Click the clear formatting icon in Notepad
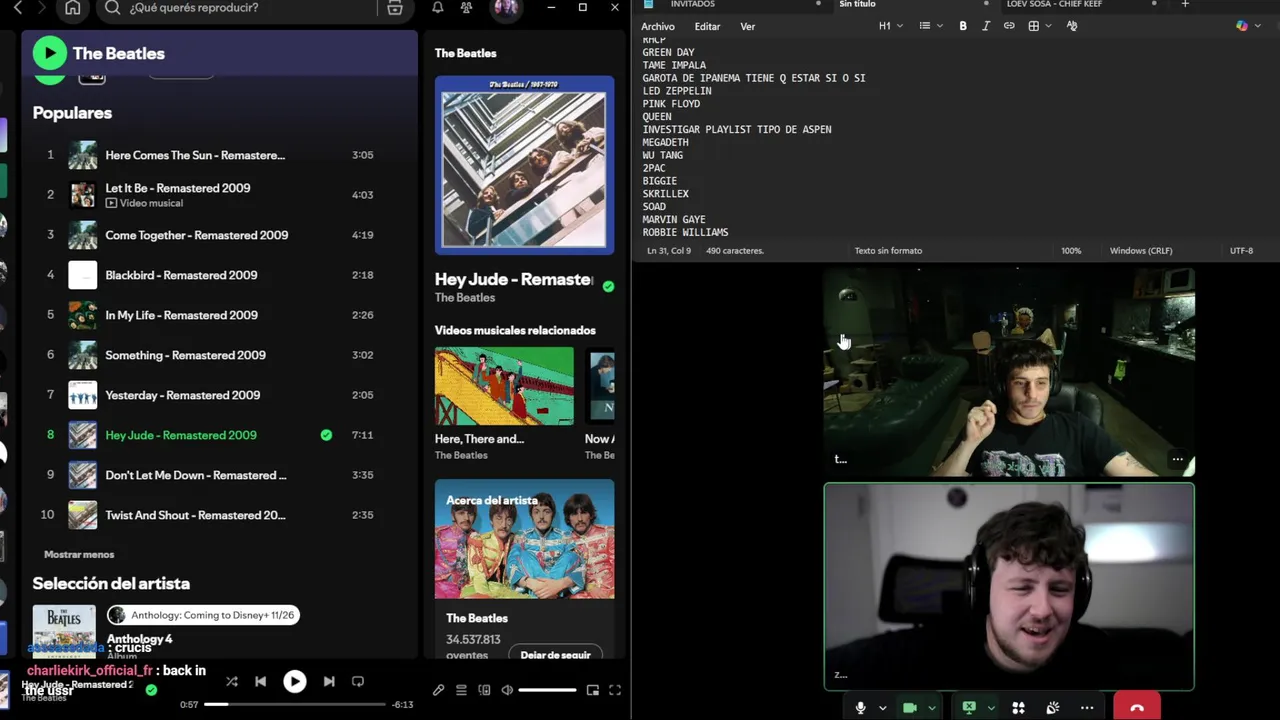This screenshot has height=720, width=1280. click(x=1072, y=26)
